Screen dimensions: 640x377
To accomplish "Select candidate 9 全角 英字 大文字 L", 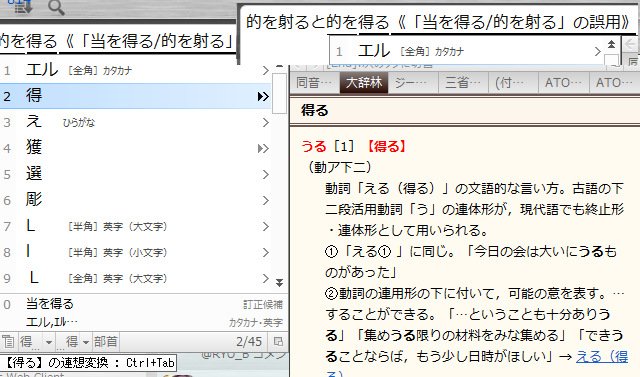I will [x=135, y=278].
